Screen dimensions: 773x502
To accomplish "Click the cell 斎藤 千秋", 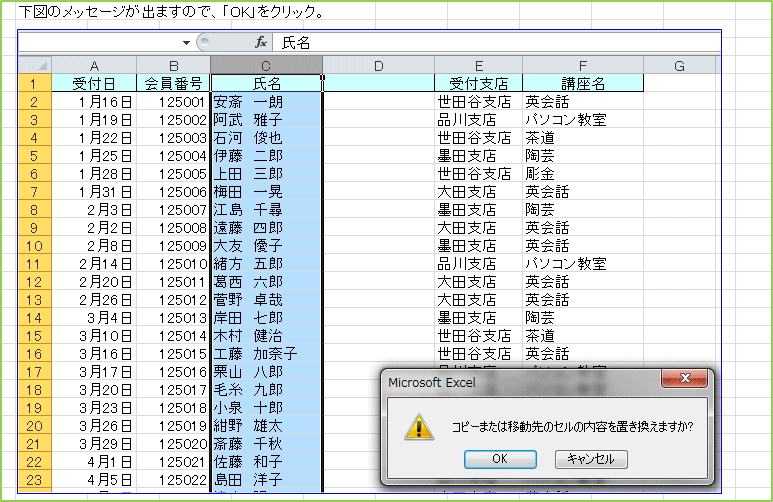I will [266, 444].
